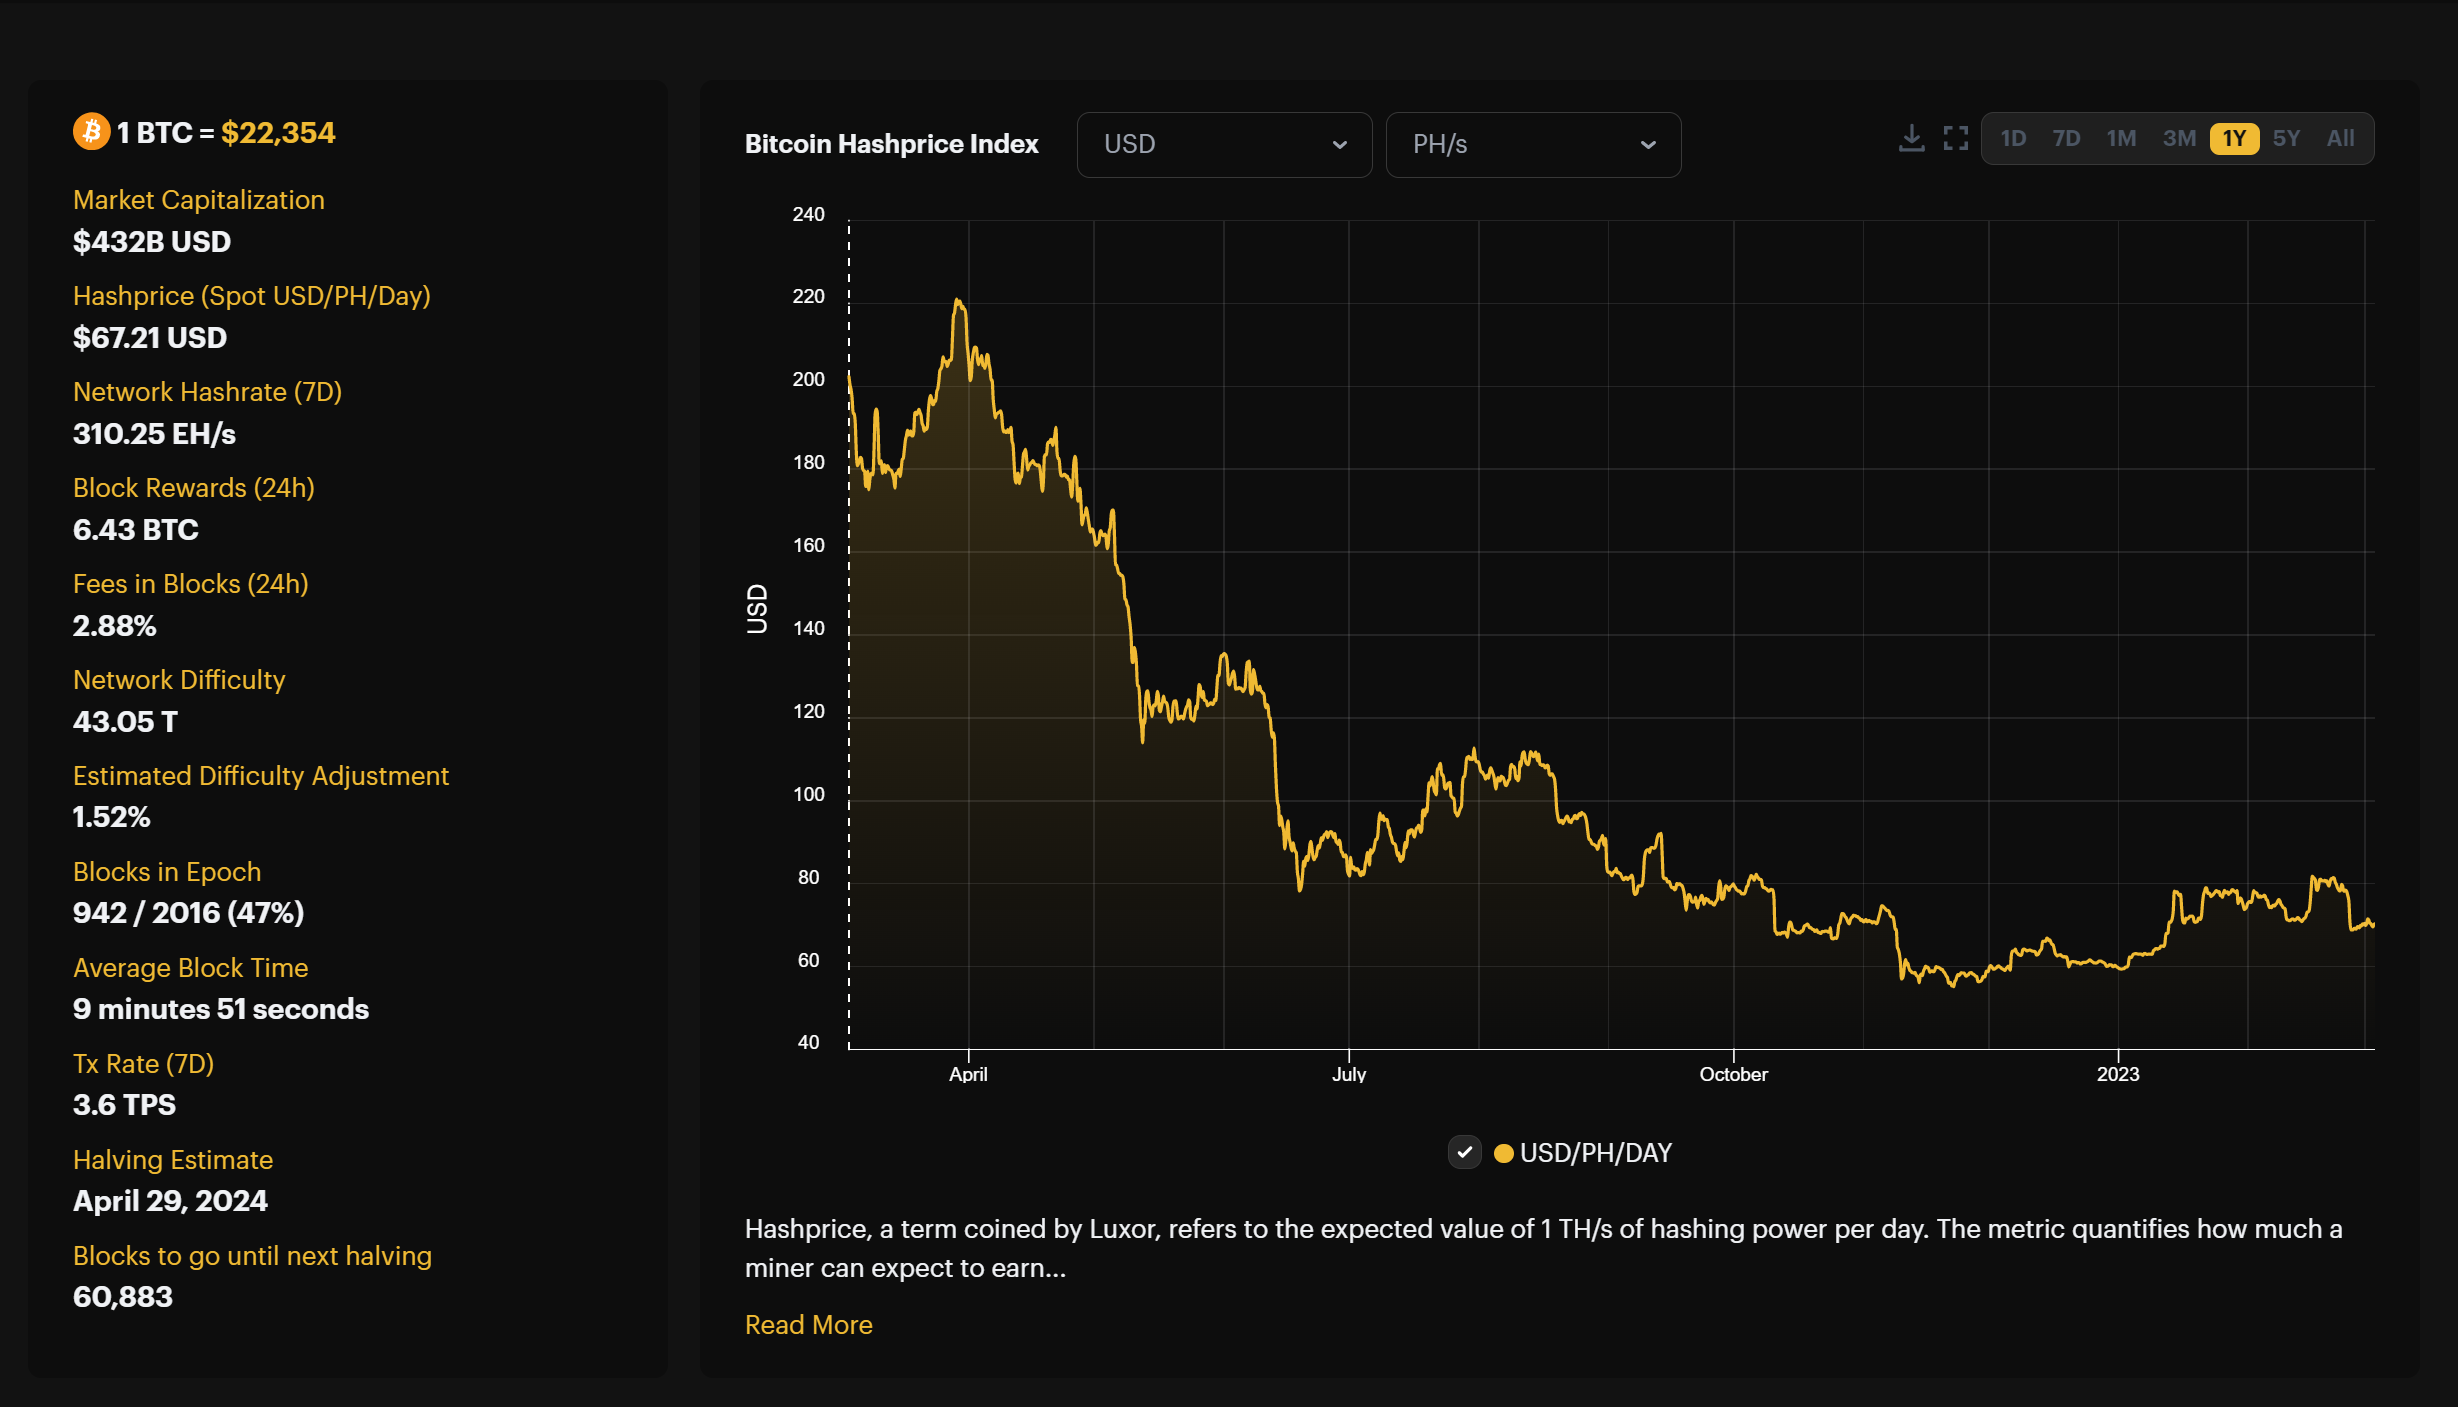Click the download chart icon
Viewport: 2458px width, 1407px height.
pyautogui.click(x=1911, y=138)
